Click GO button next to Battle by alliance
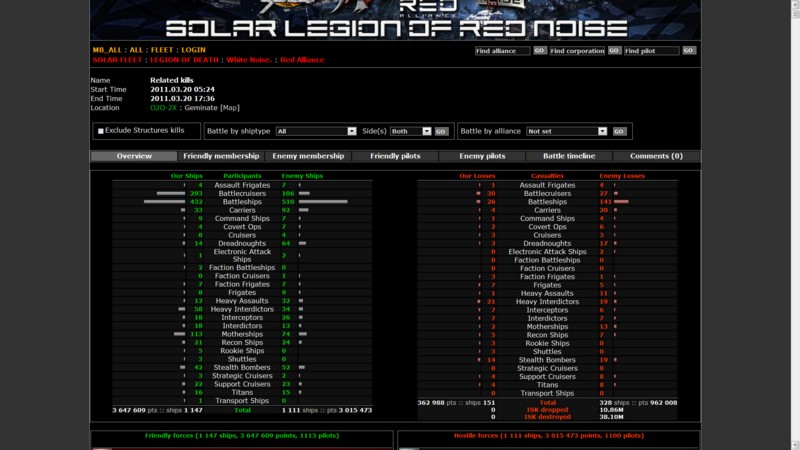Viewport: 800px width, 450px height. [x=619, y=131]
